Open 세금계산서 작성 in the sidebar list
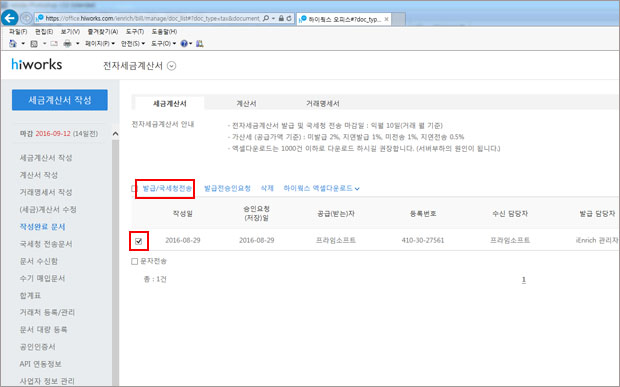620x387 pixels. (46, 158)
